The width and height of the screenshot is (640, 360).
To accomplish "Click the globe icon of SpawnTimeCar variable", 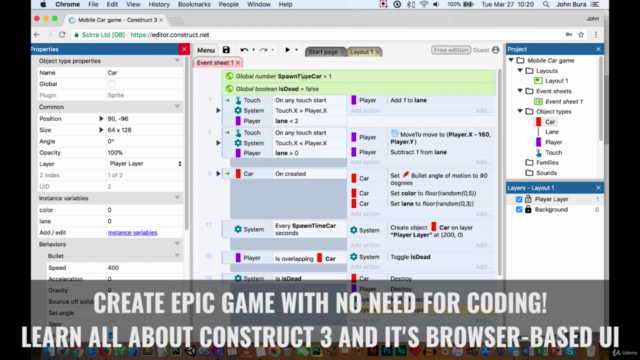I will tap(229, 76).
